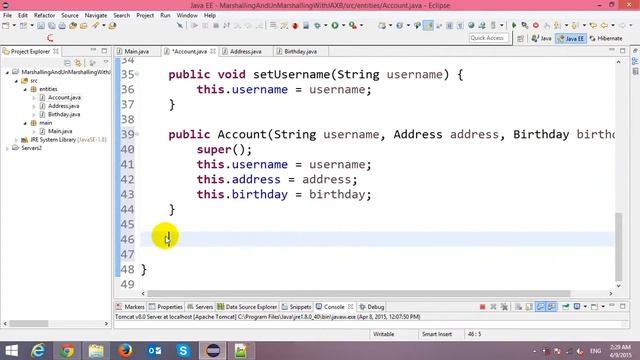Toggle Show Console on standard output change

tap(540, 307)
